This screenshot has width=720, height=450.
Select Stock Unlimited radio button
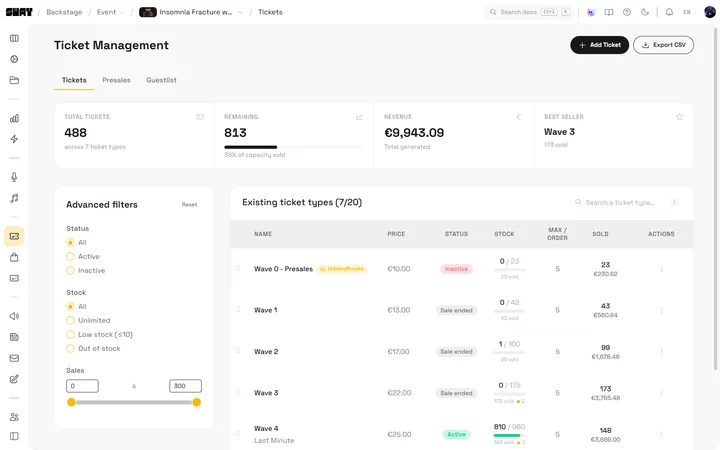pyautogui.click(x=70, y=321)
